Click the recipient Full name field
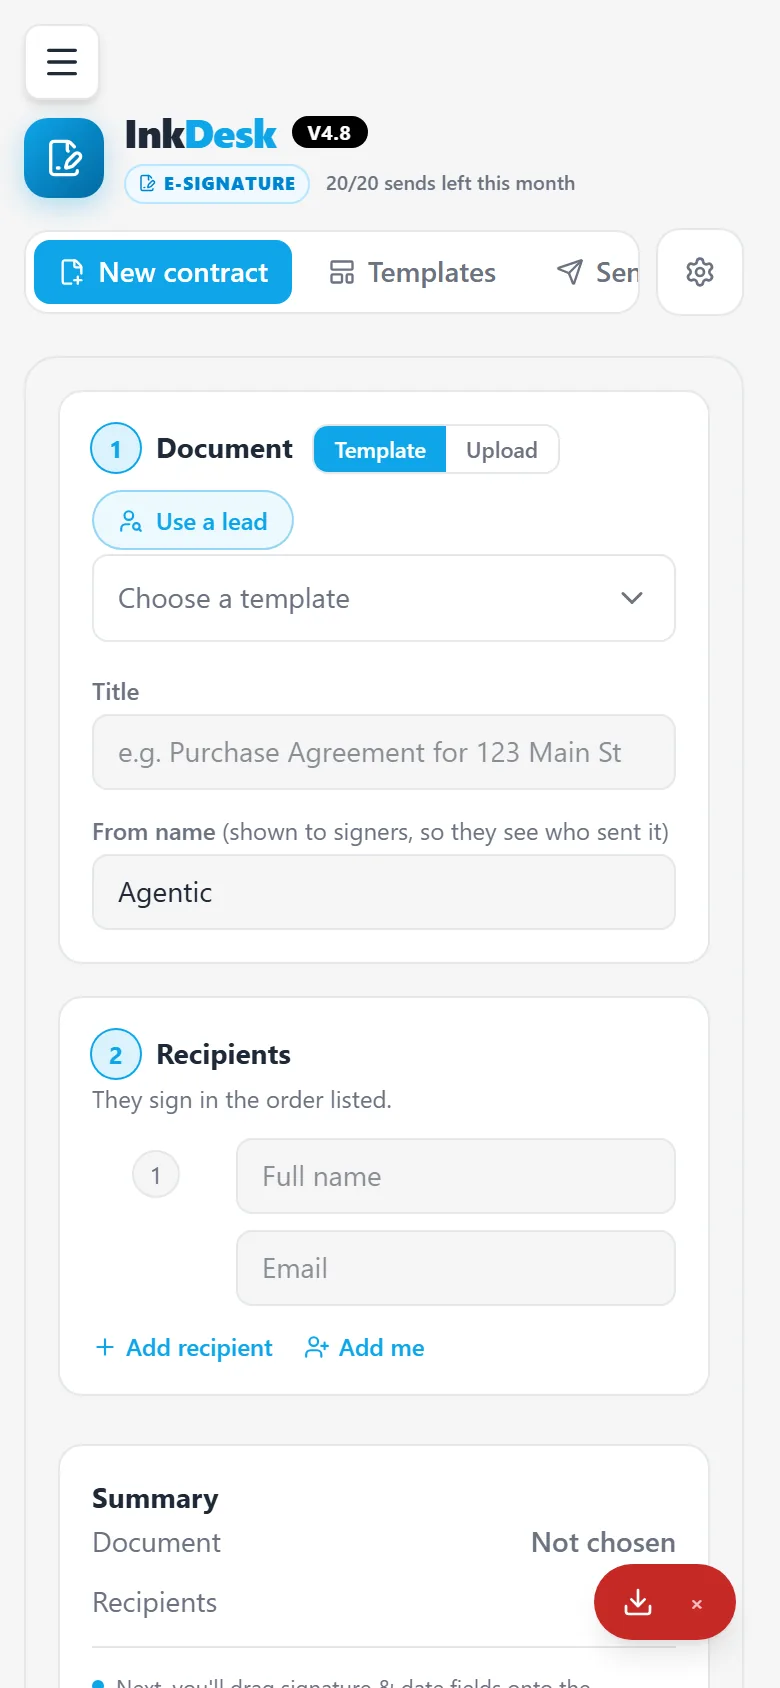 [x=456, y=1176]
